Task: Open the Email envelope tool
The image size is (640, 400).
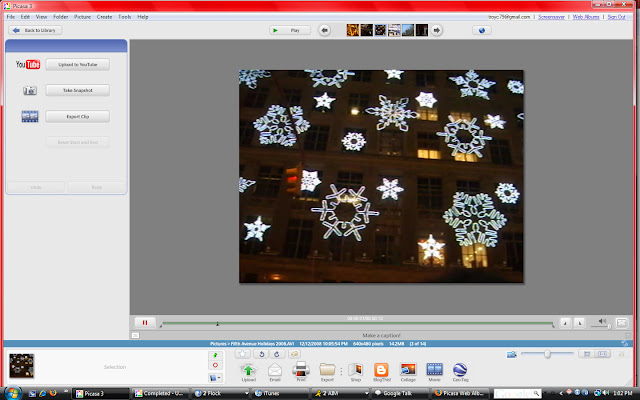Action: [x=275, y=370]
